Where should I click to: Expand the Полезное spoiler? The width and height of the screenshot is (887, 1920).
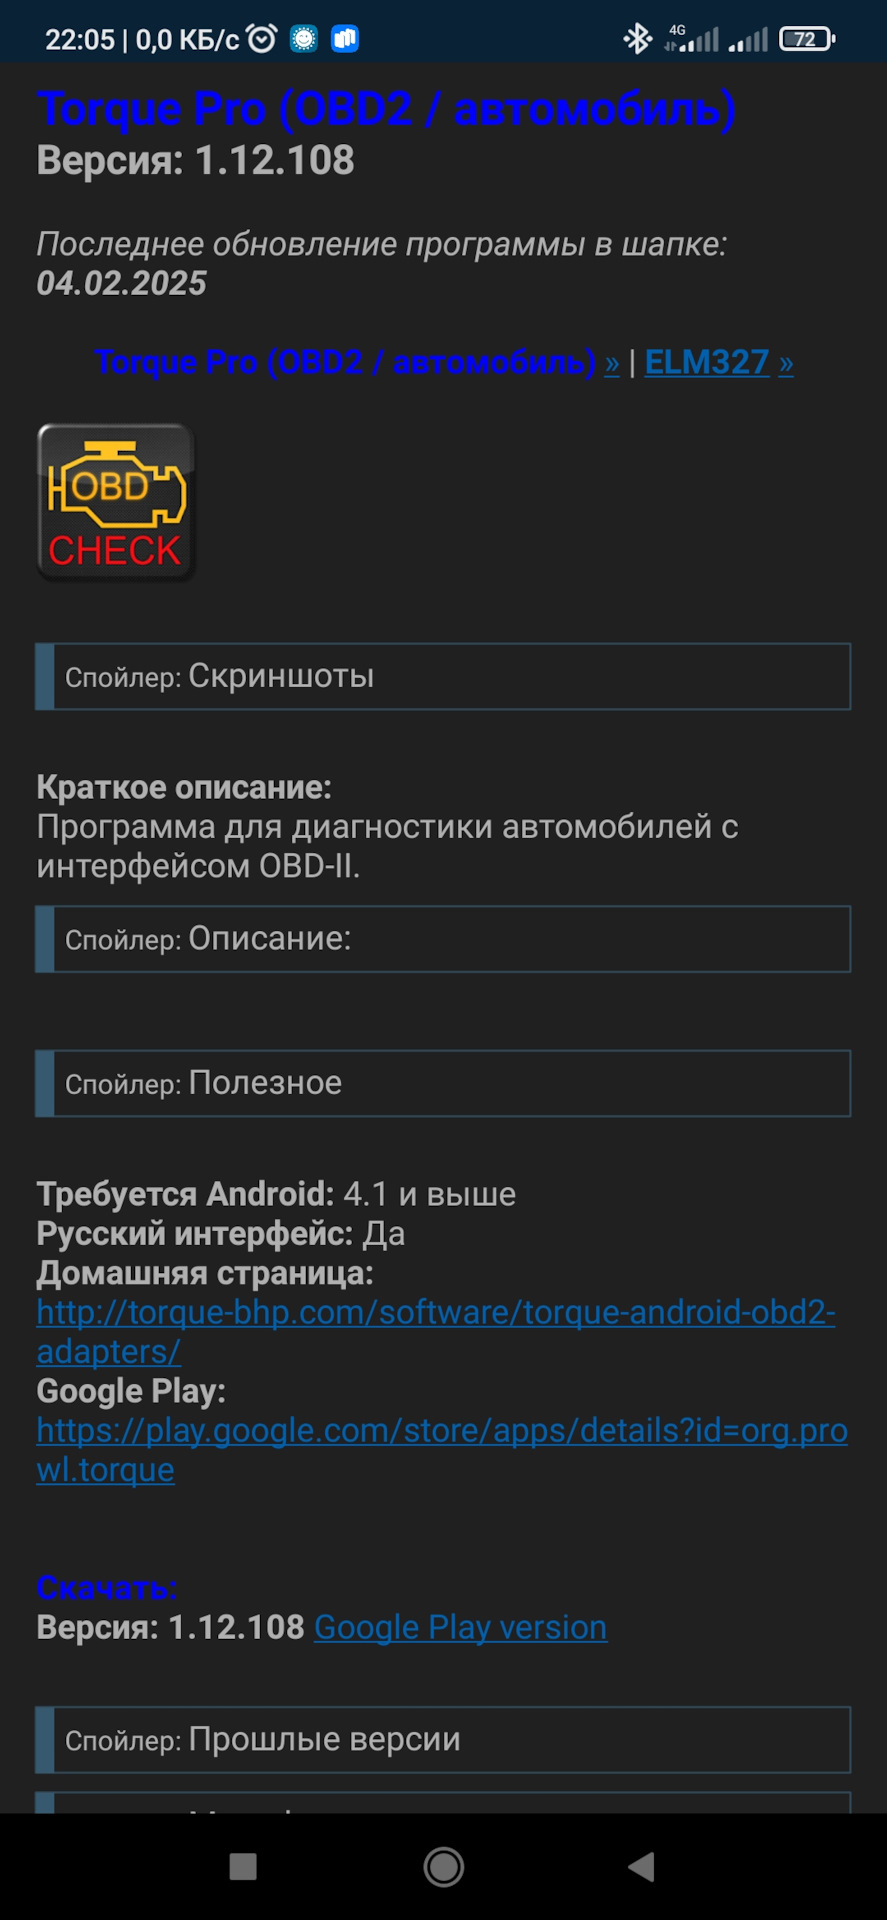[443, 1083]
